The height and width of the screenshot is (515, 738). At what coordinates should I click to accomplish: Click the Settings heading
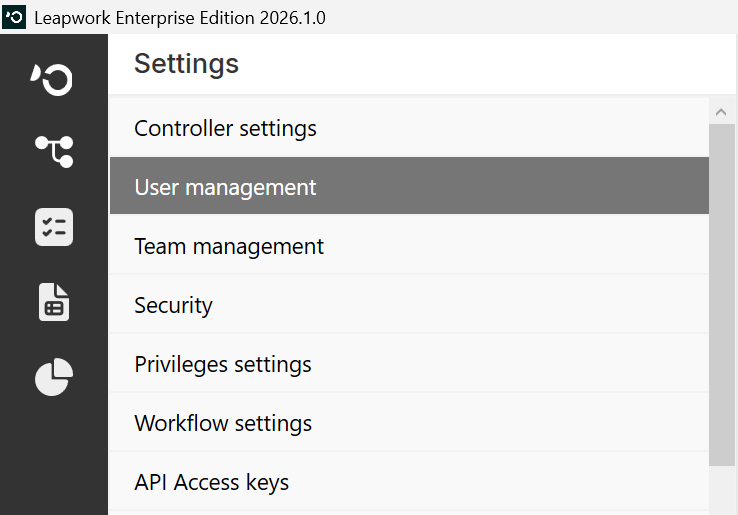click(186, 64)
